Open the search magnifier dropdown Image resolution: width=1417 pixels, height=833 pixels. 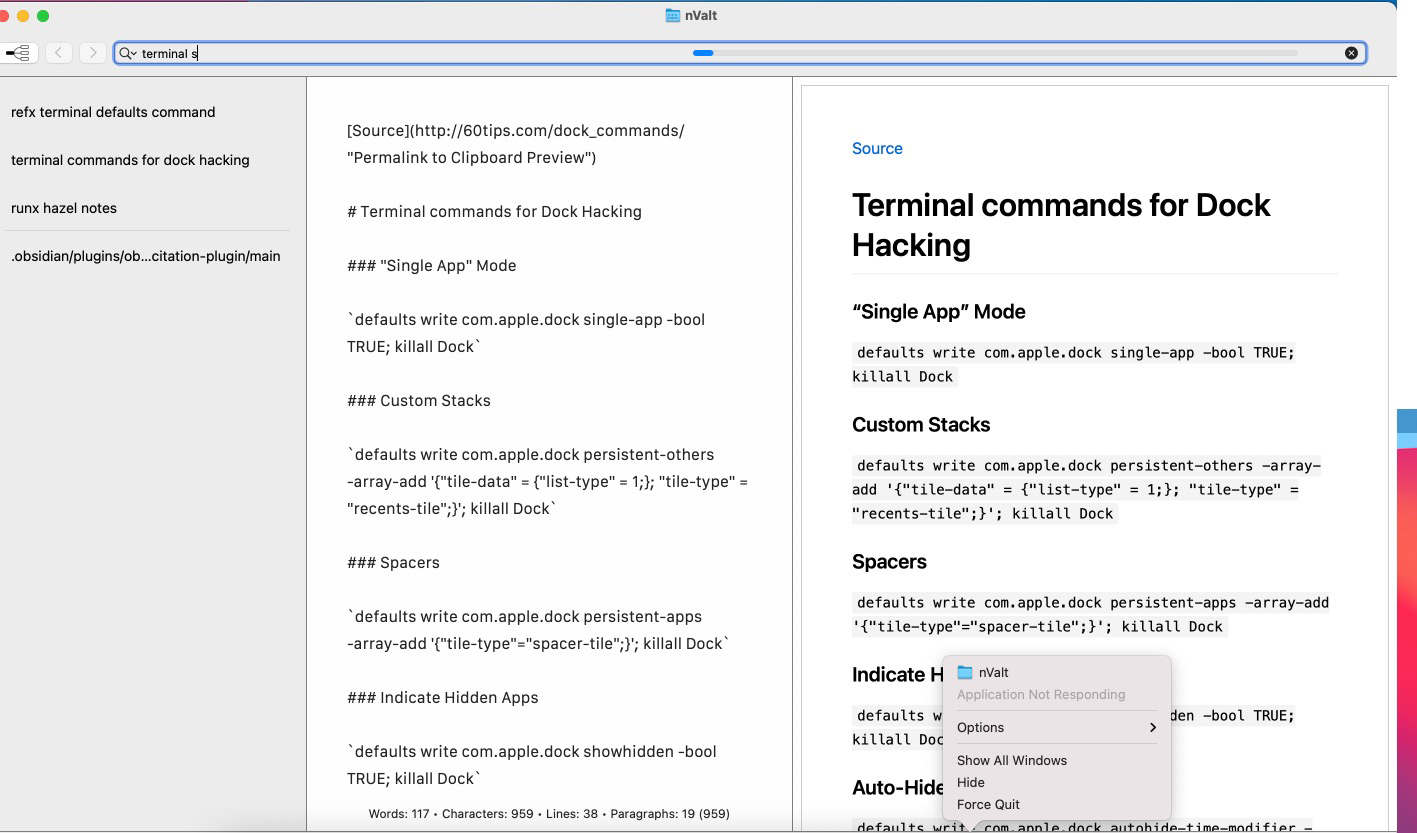coord(127,53)
